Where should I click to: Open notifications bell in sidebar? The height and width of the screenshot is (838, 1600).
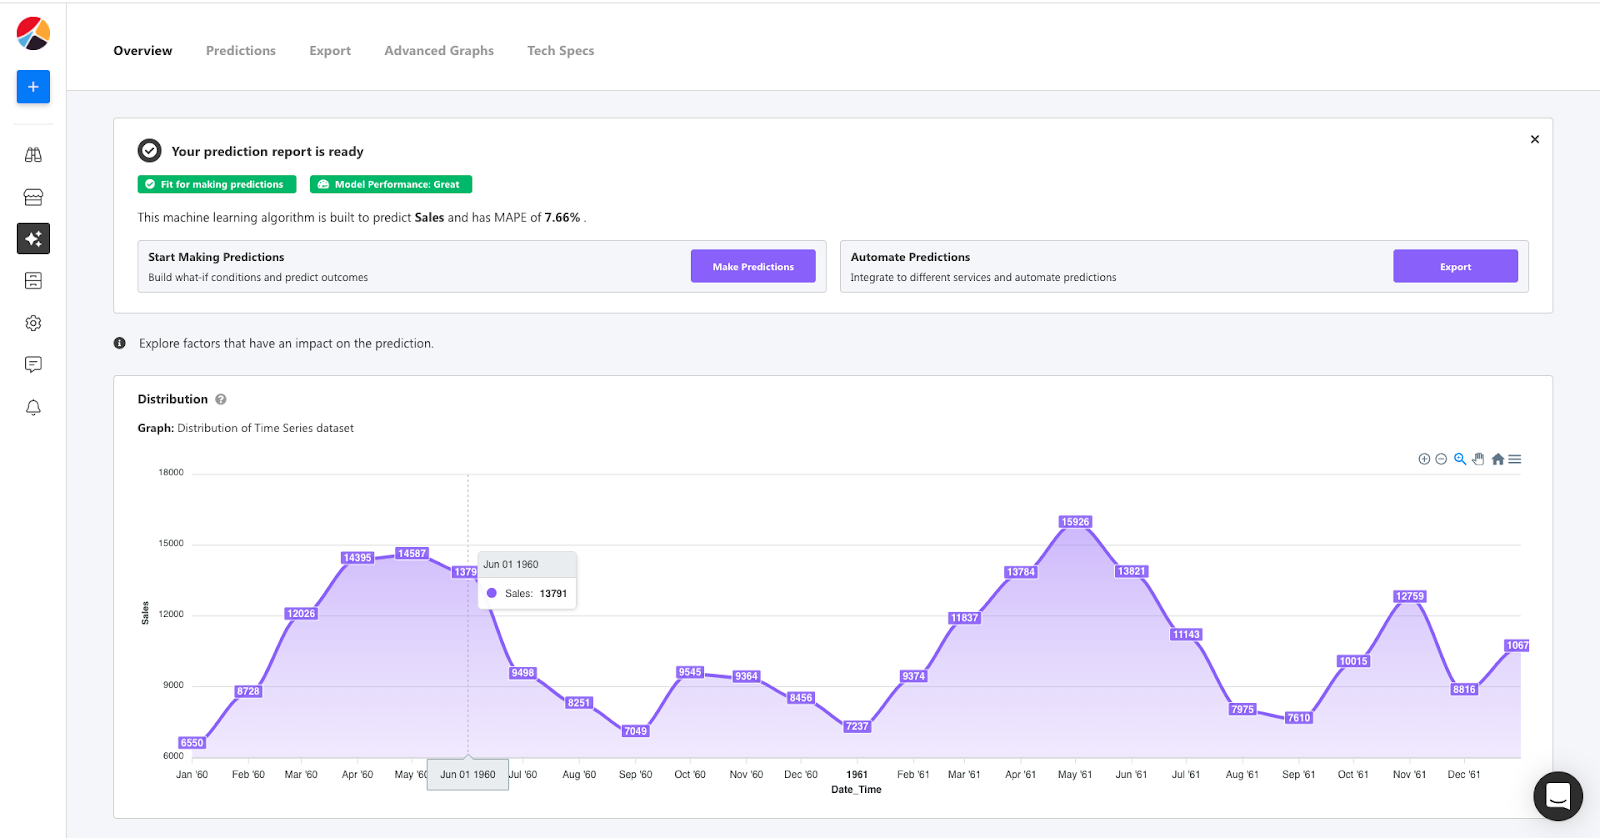coord(33,407)
